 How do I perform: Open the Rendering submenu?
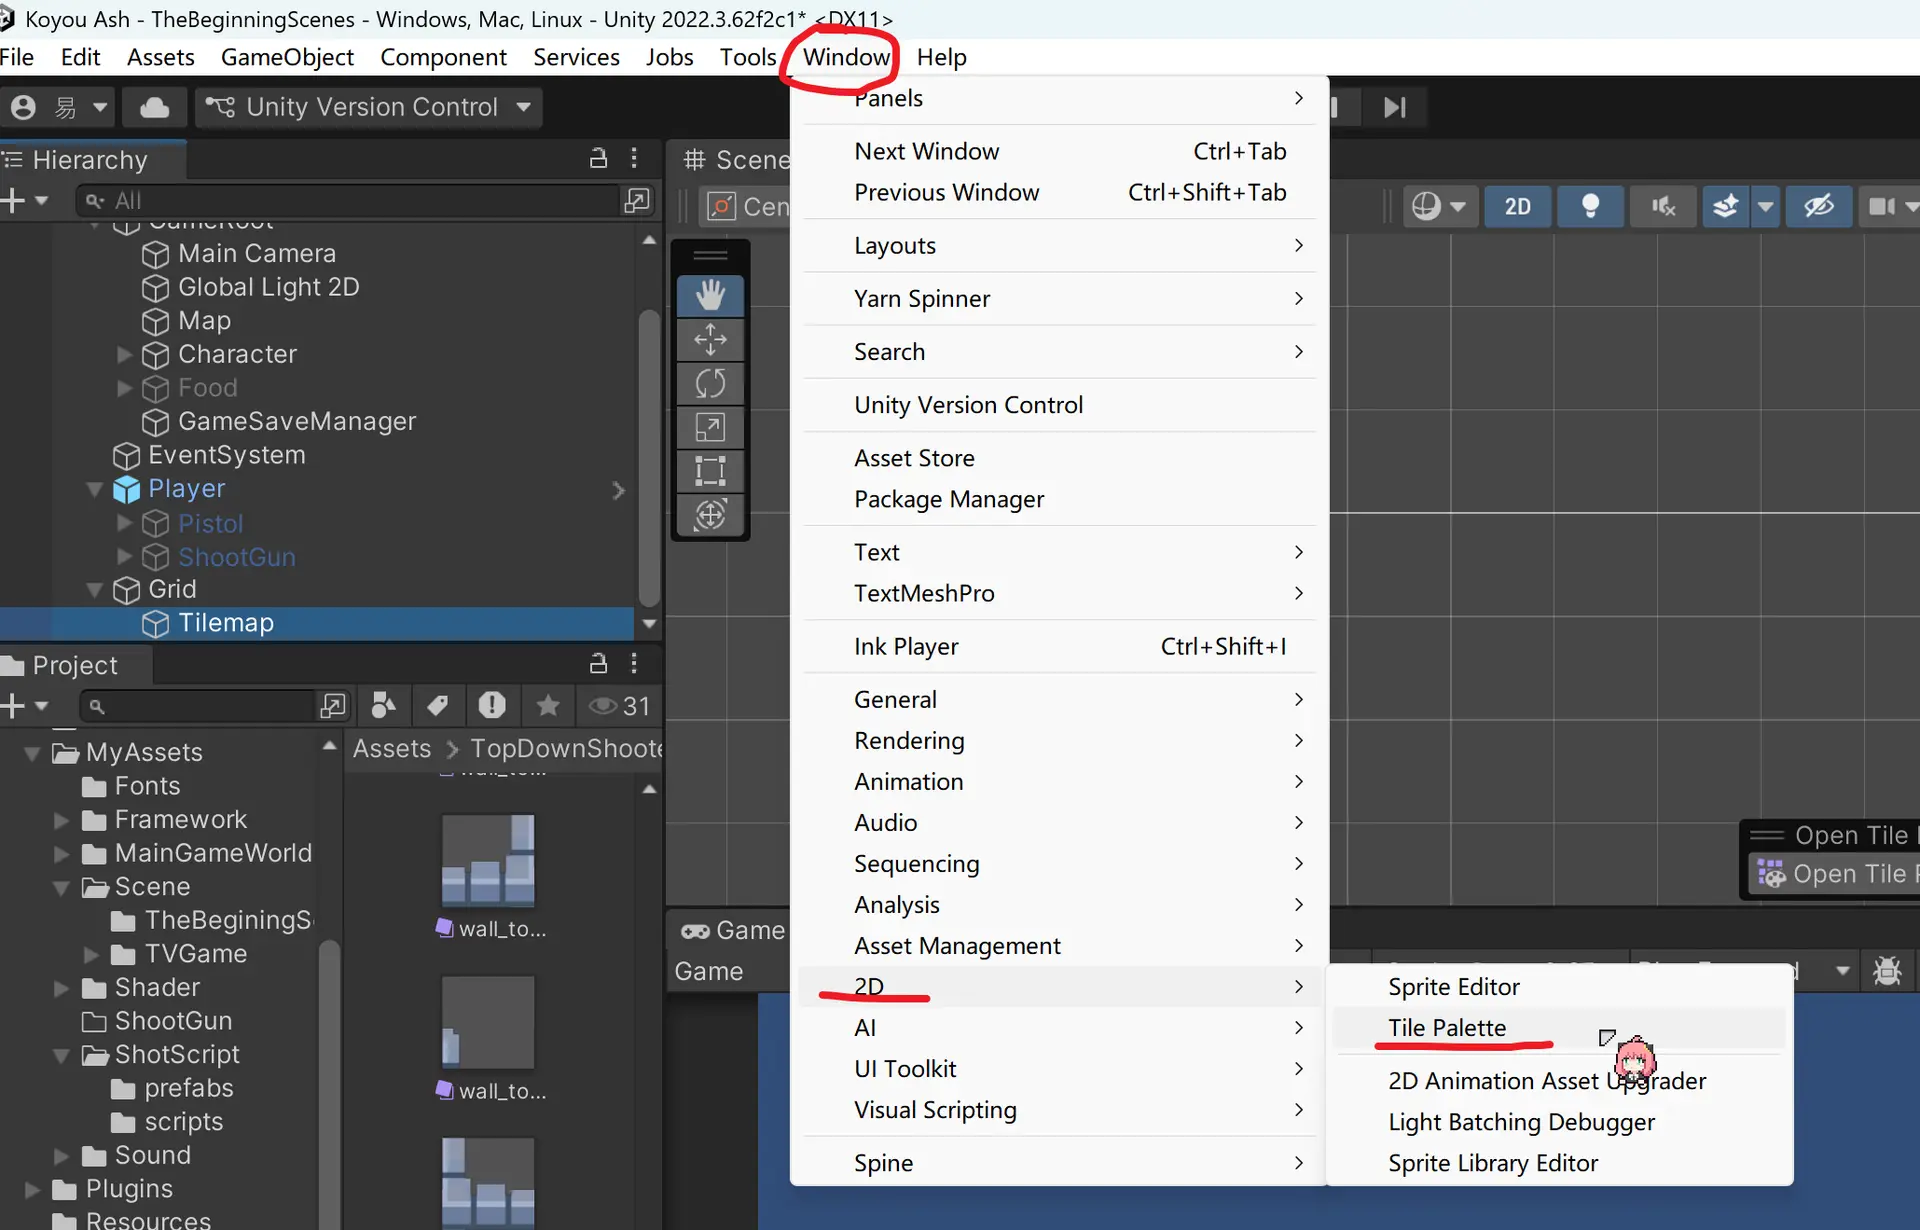coord(1059,740)
